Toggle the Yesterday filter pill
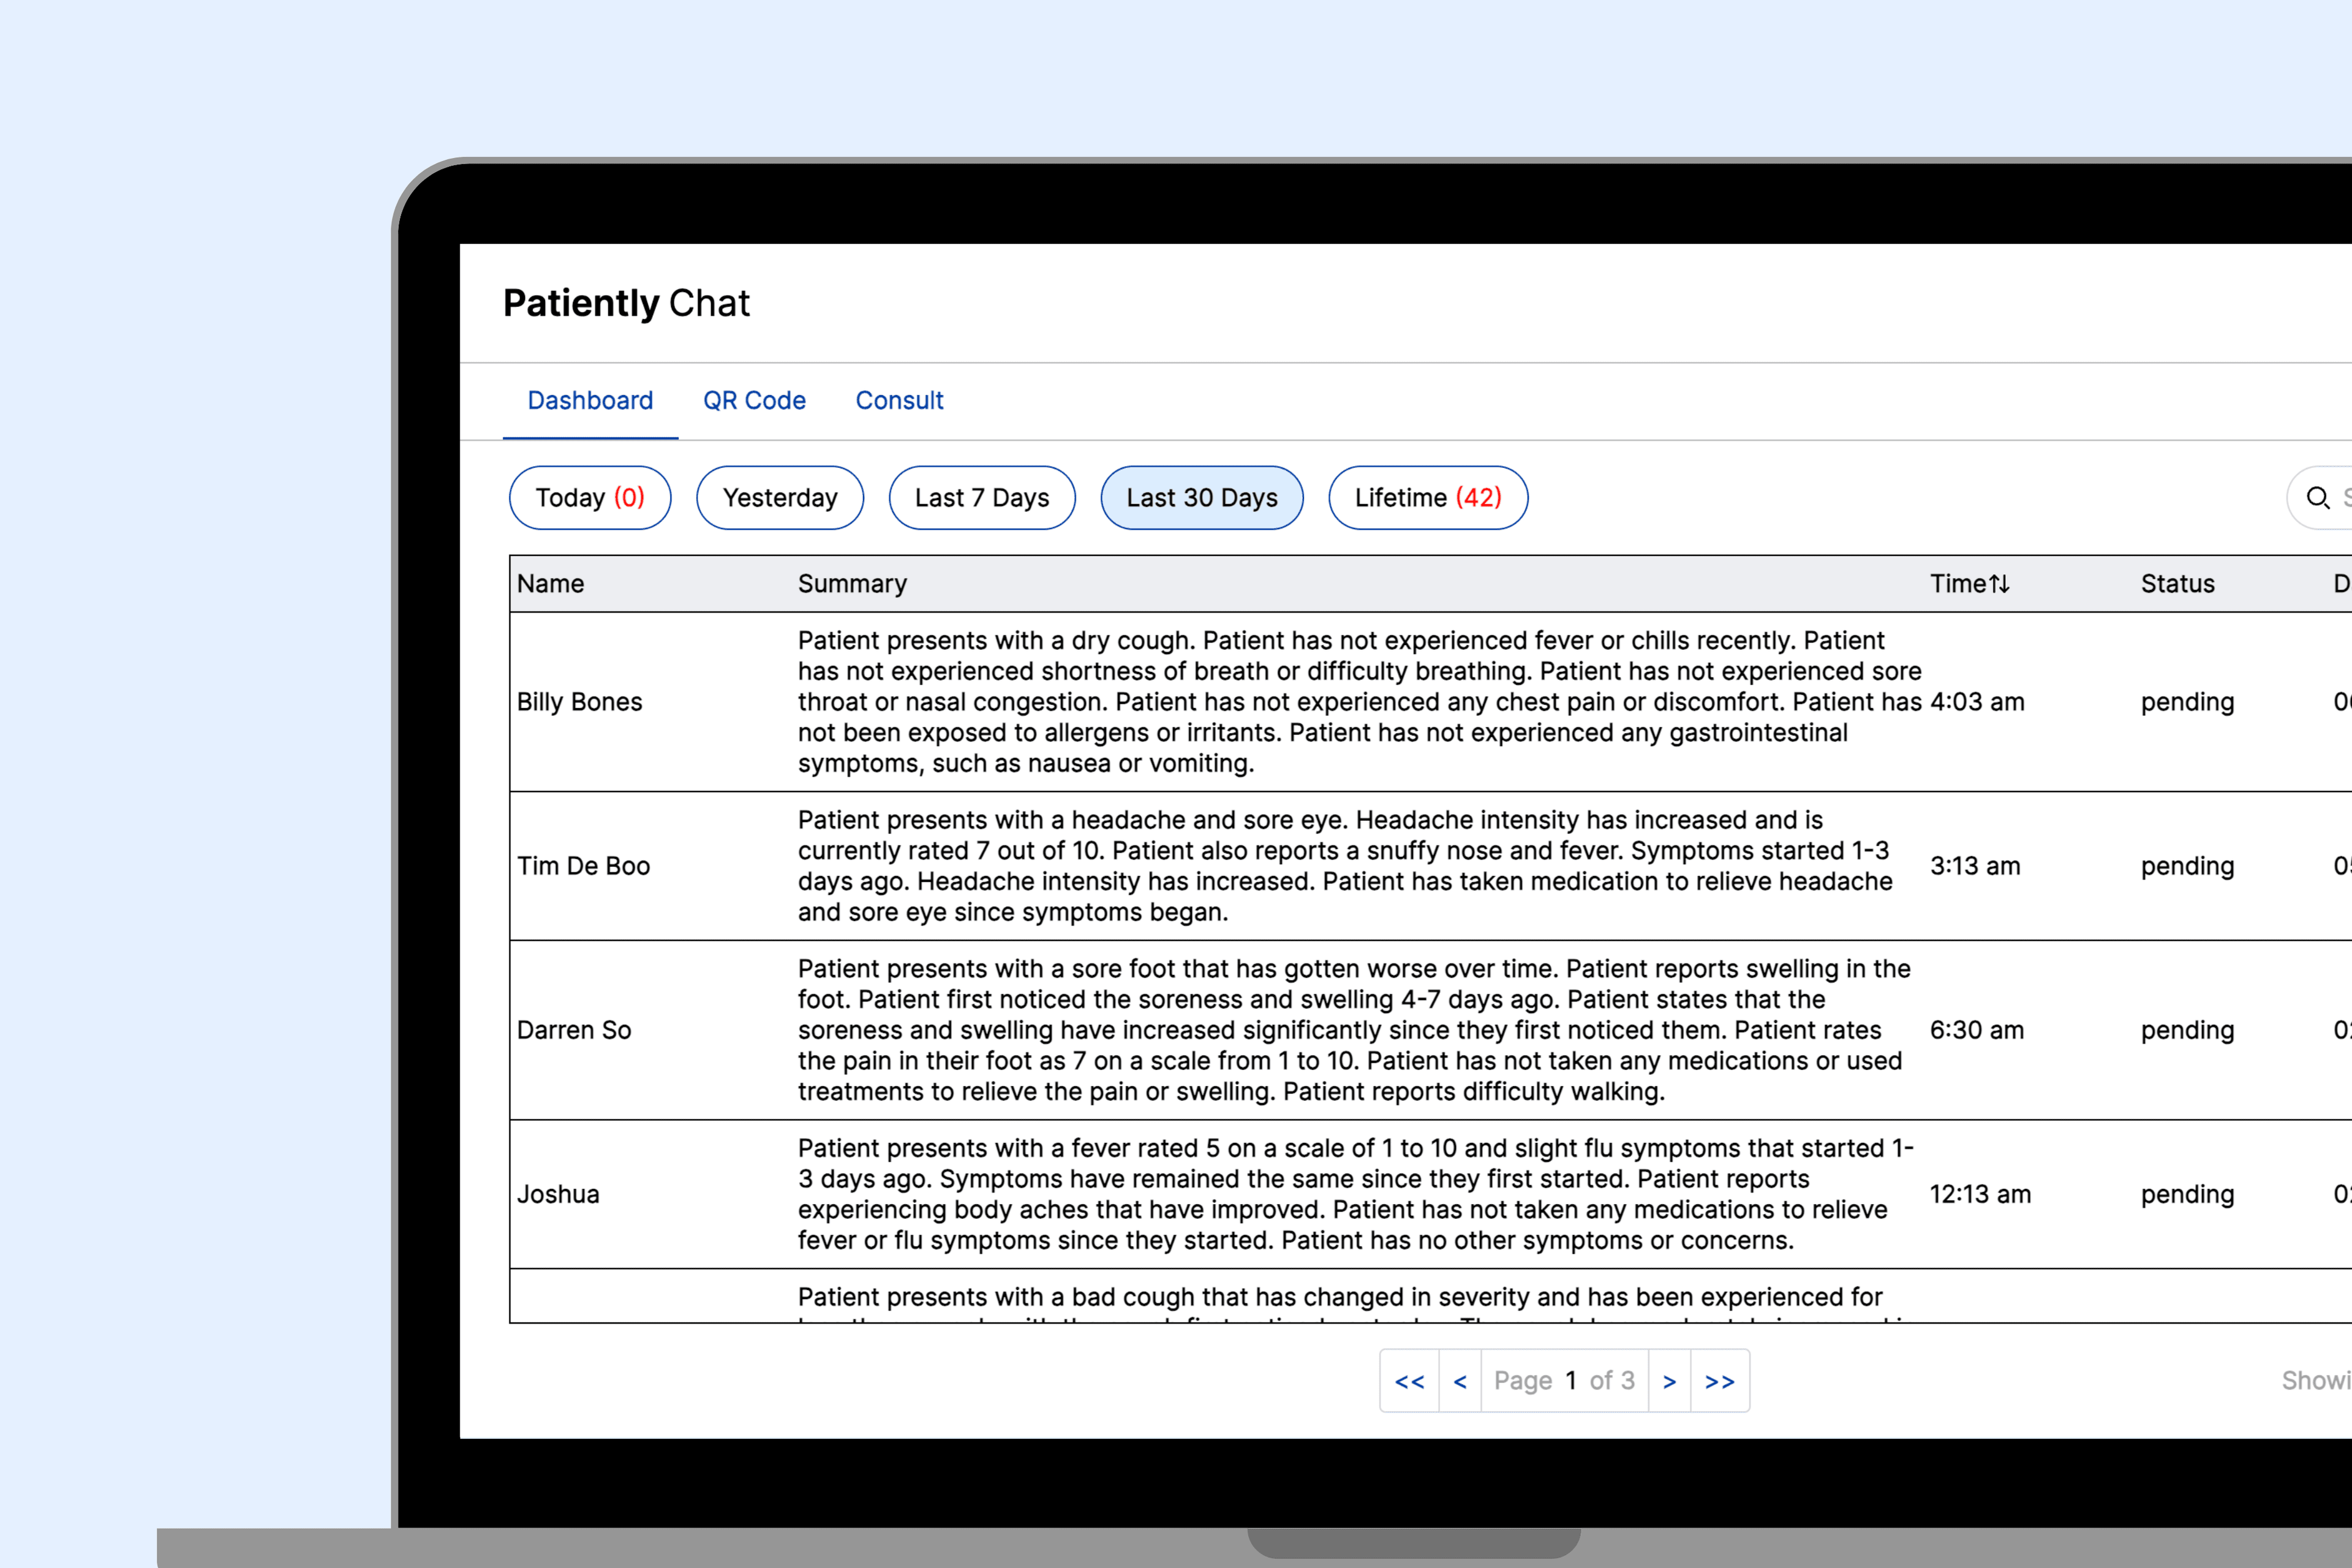 780,497
